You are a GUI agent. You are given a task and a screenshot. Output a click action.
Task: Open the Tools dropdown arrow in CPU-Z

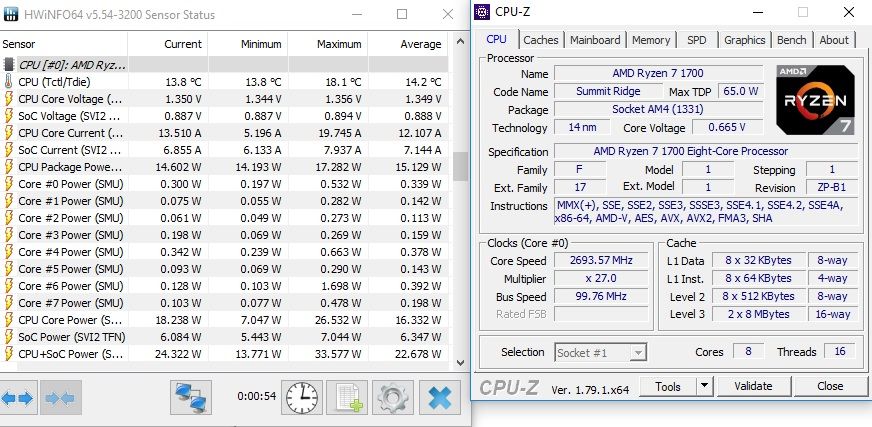705,386
